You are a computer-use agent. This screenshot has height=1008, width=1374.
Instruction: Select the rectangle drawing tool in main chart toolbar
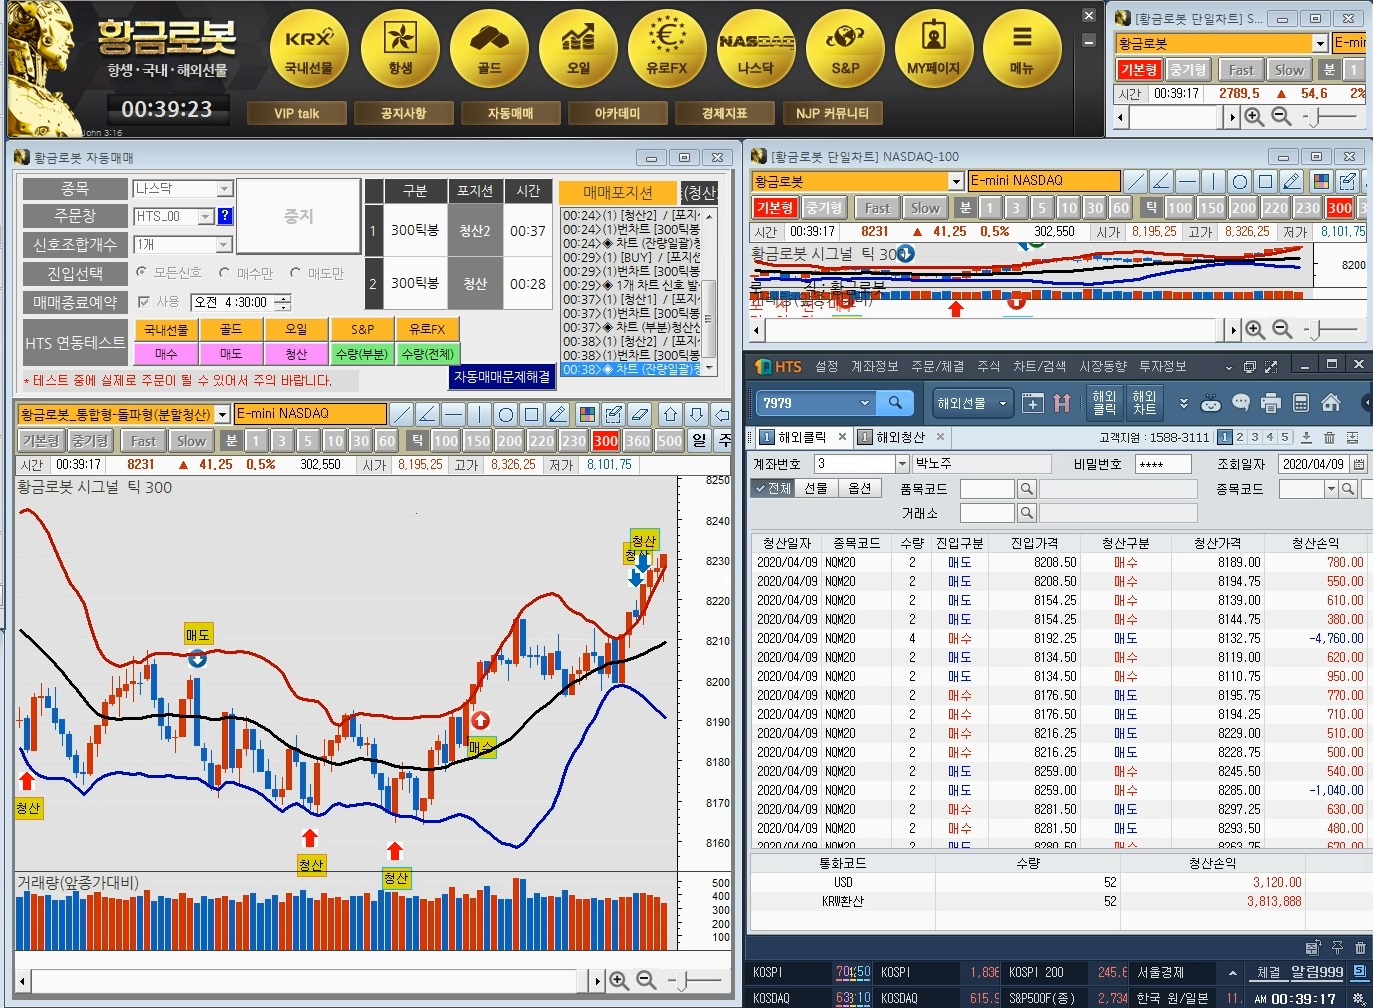532,414
